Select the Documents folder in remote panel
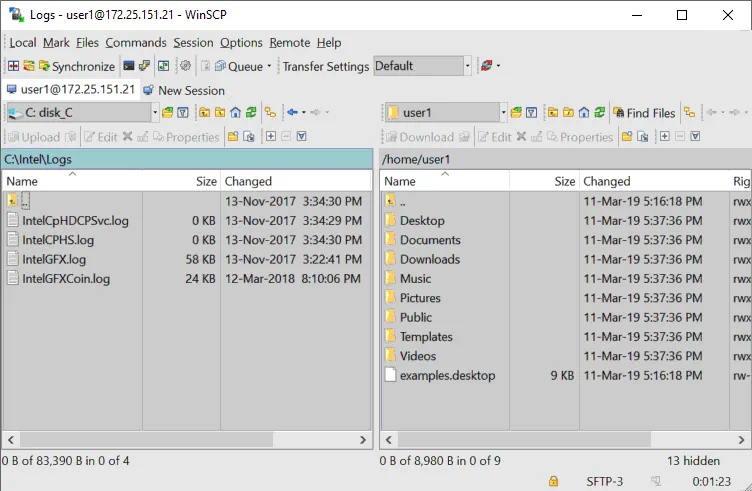 coord(430,240)
